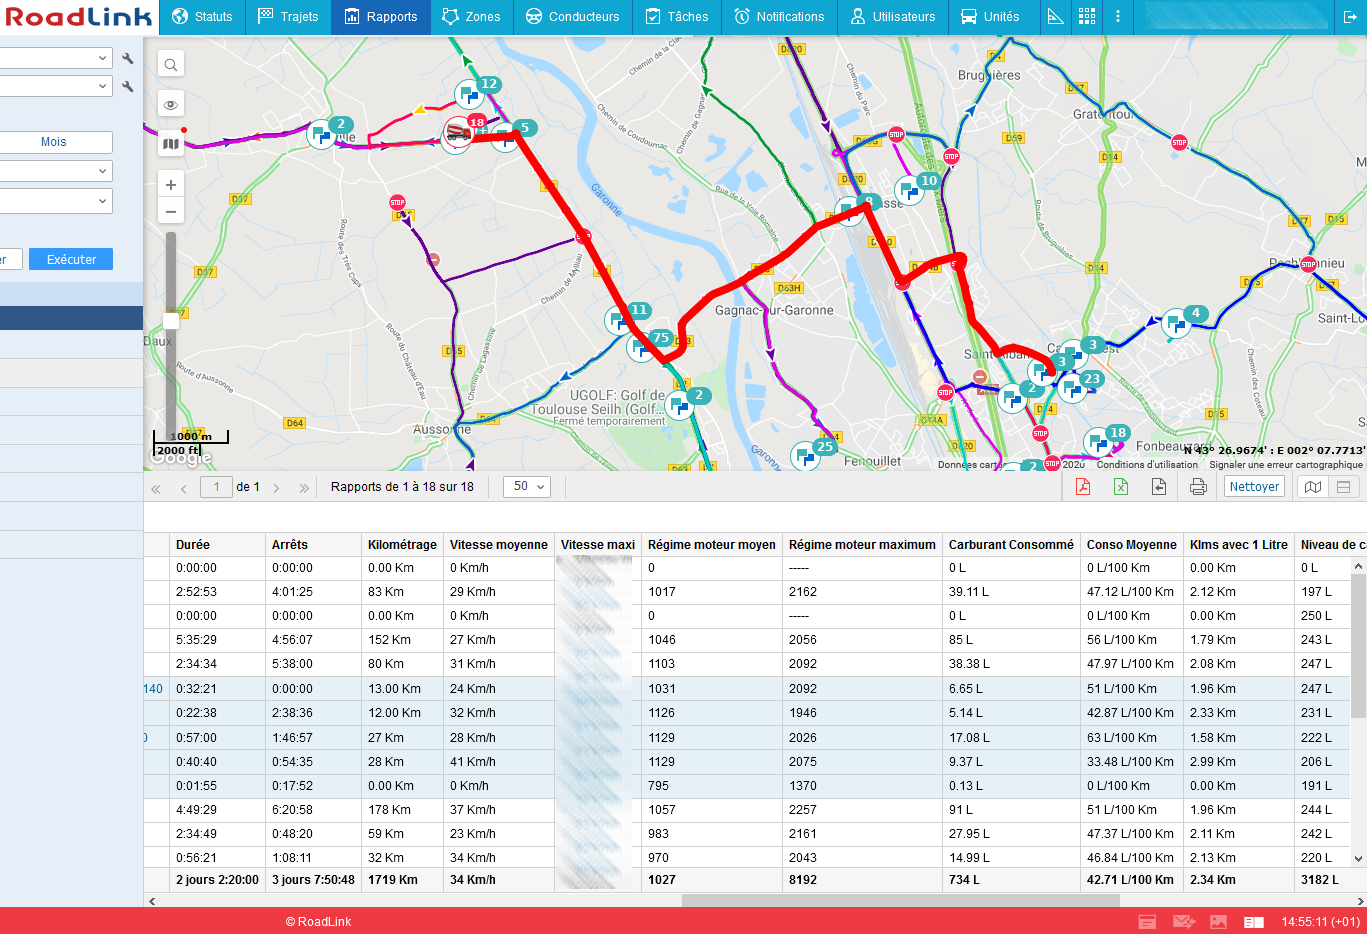The image size is (1367, 934).
Task: Open the rows-per-page dropdown showing 50
Action: point(527,487)
